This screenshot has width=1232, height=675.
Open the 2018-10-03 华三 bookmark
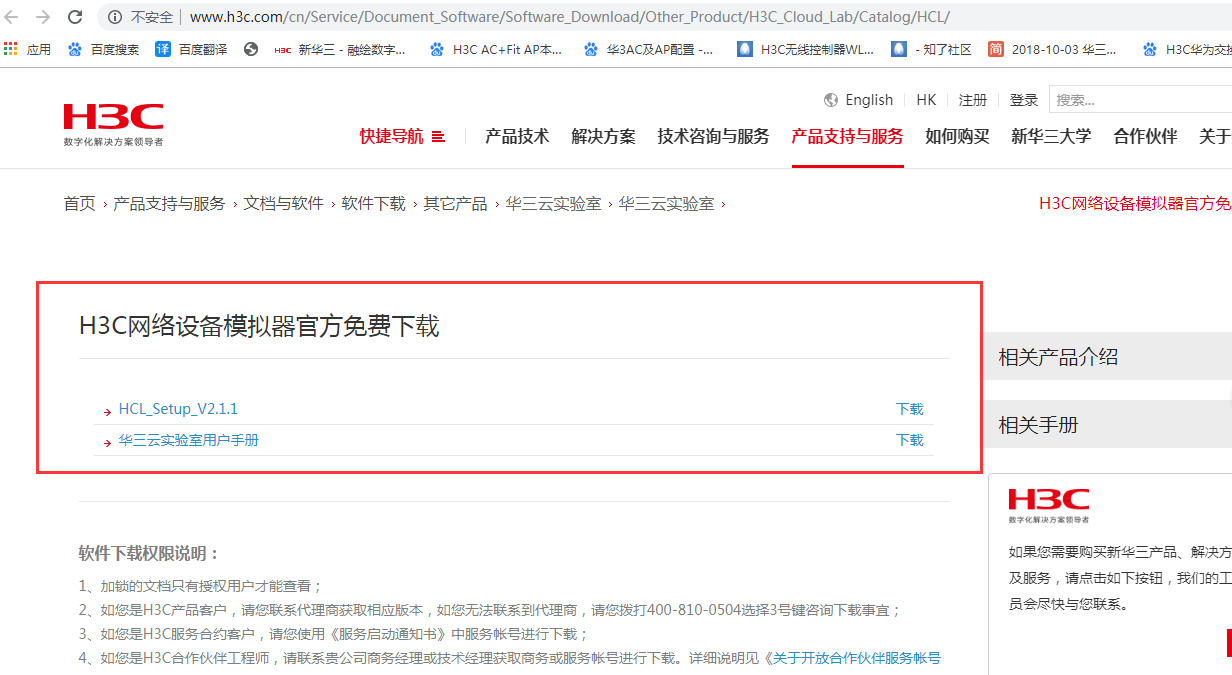click(1053, 49)
